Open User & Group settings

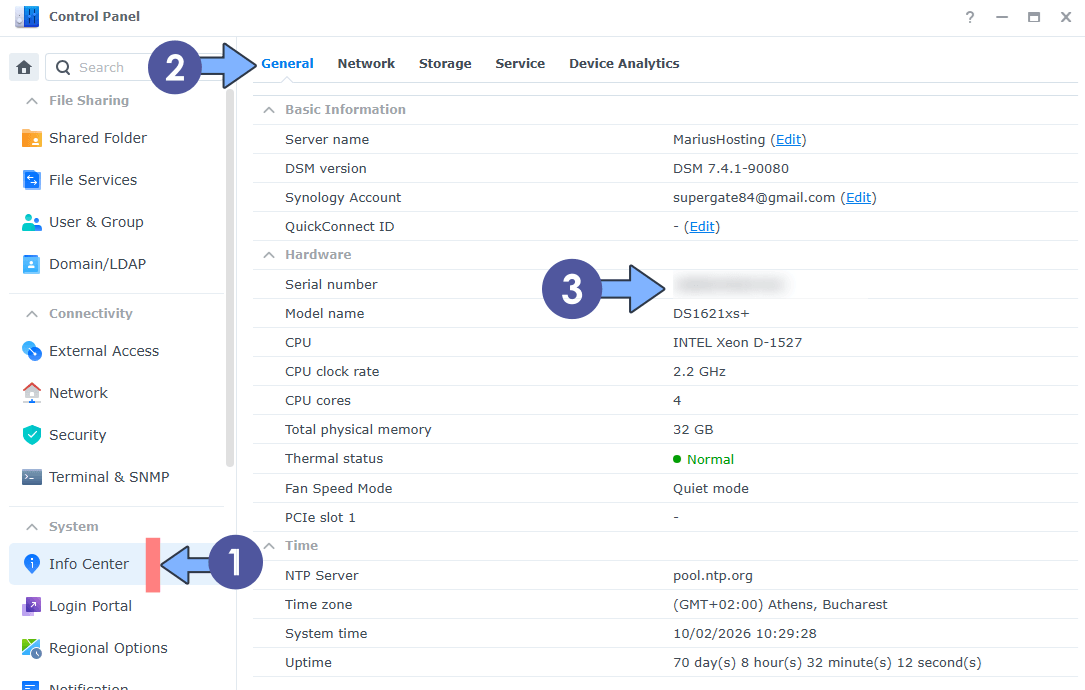click(x=96, y=222)
